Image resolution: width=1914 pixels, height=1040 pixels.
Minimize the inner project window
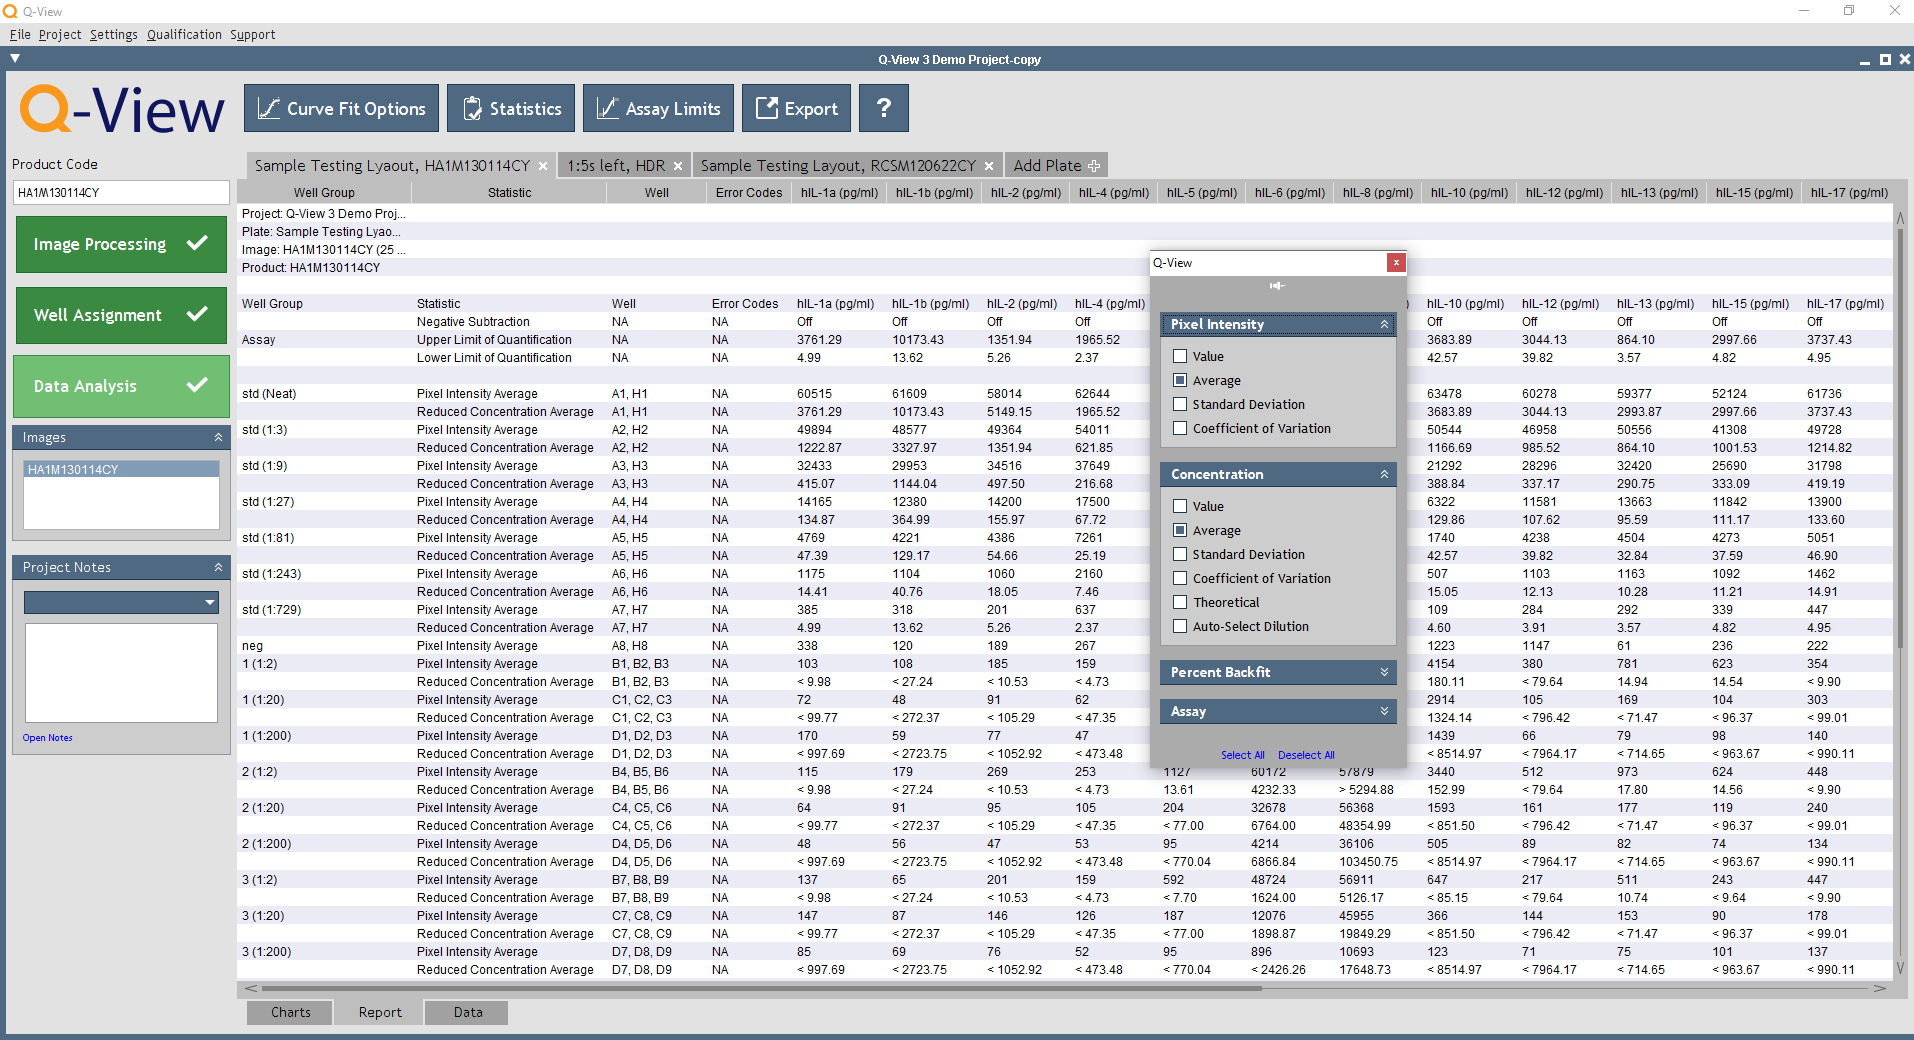click(1864, 60)
